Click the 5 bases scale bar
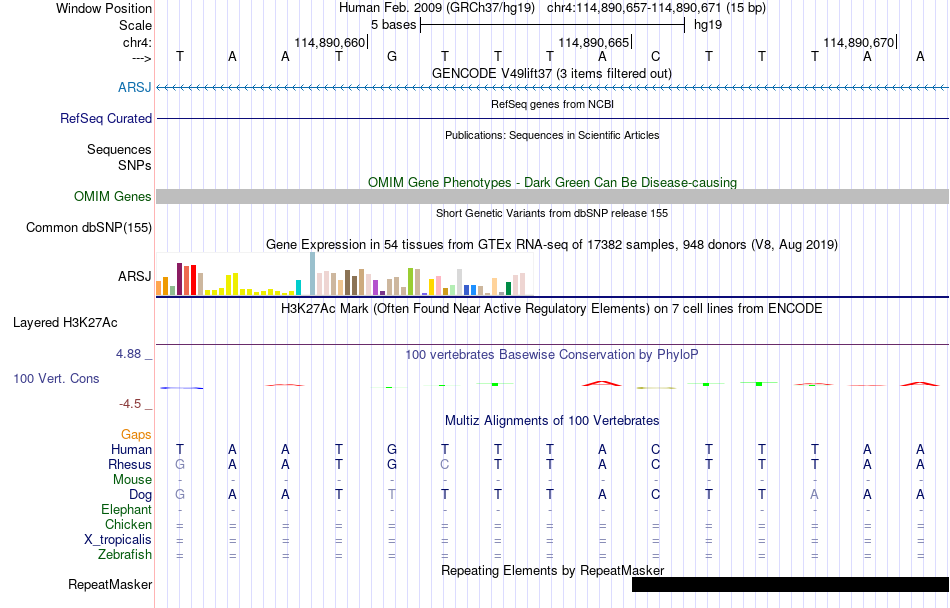 pos(553,25)
